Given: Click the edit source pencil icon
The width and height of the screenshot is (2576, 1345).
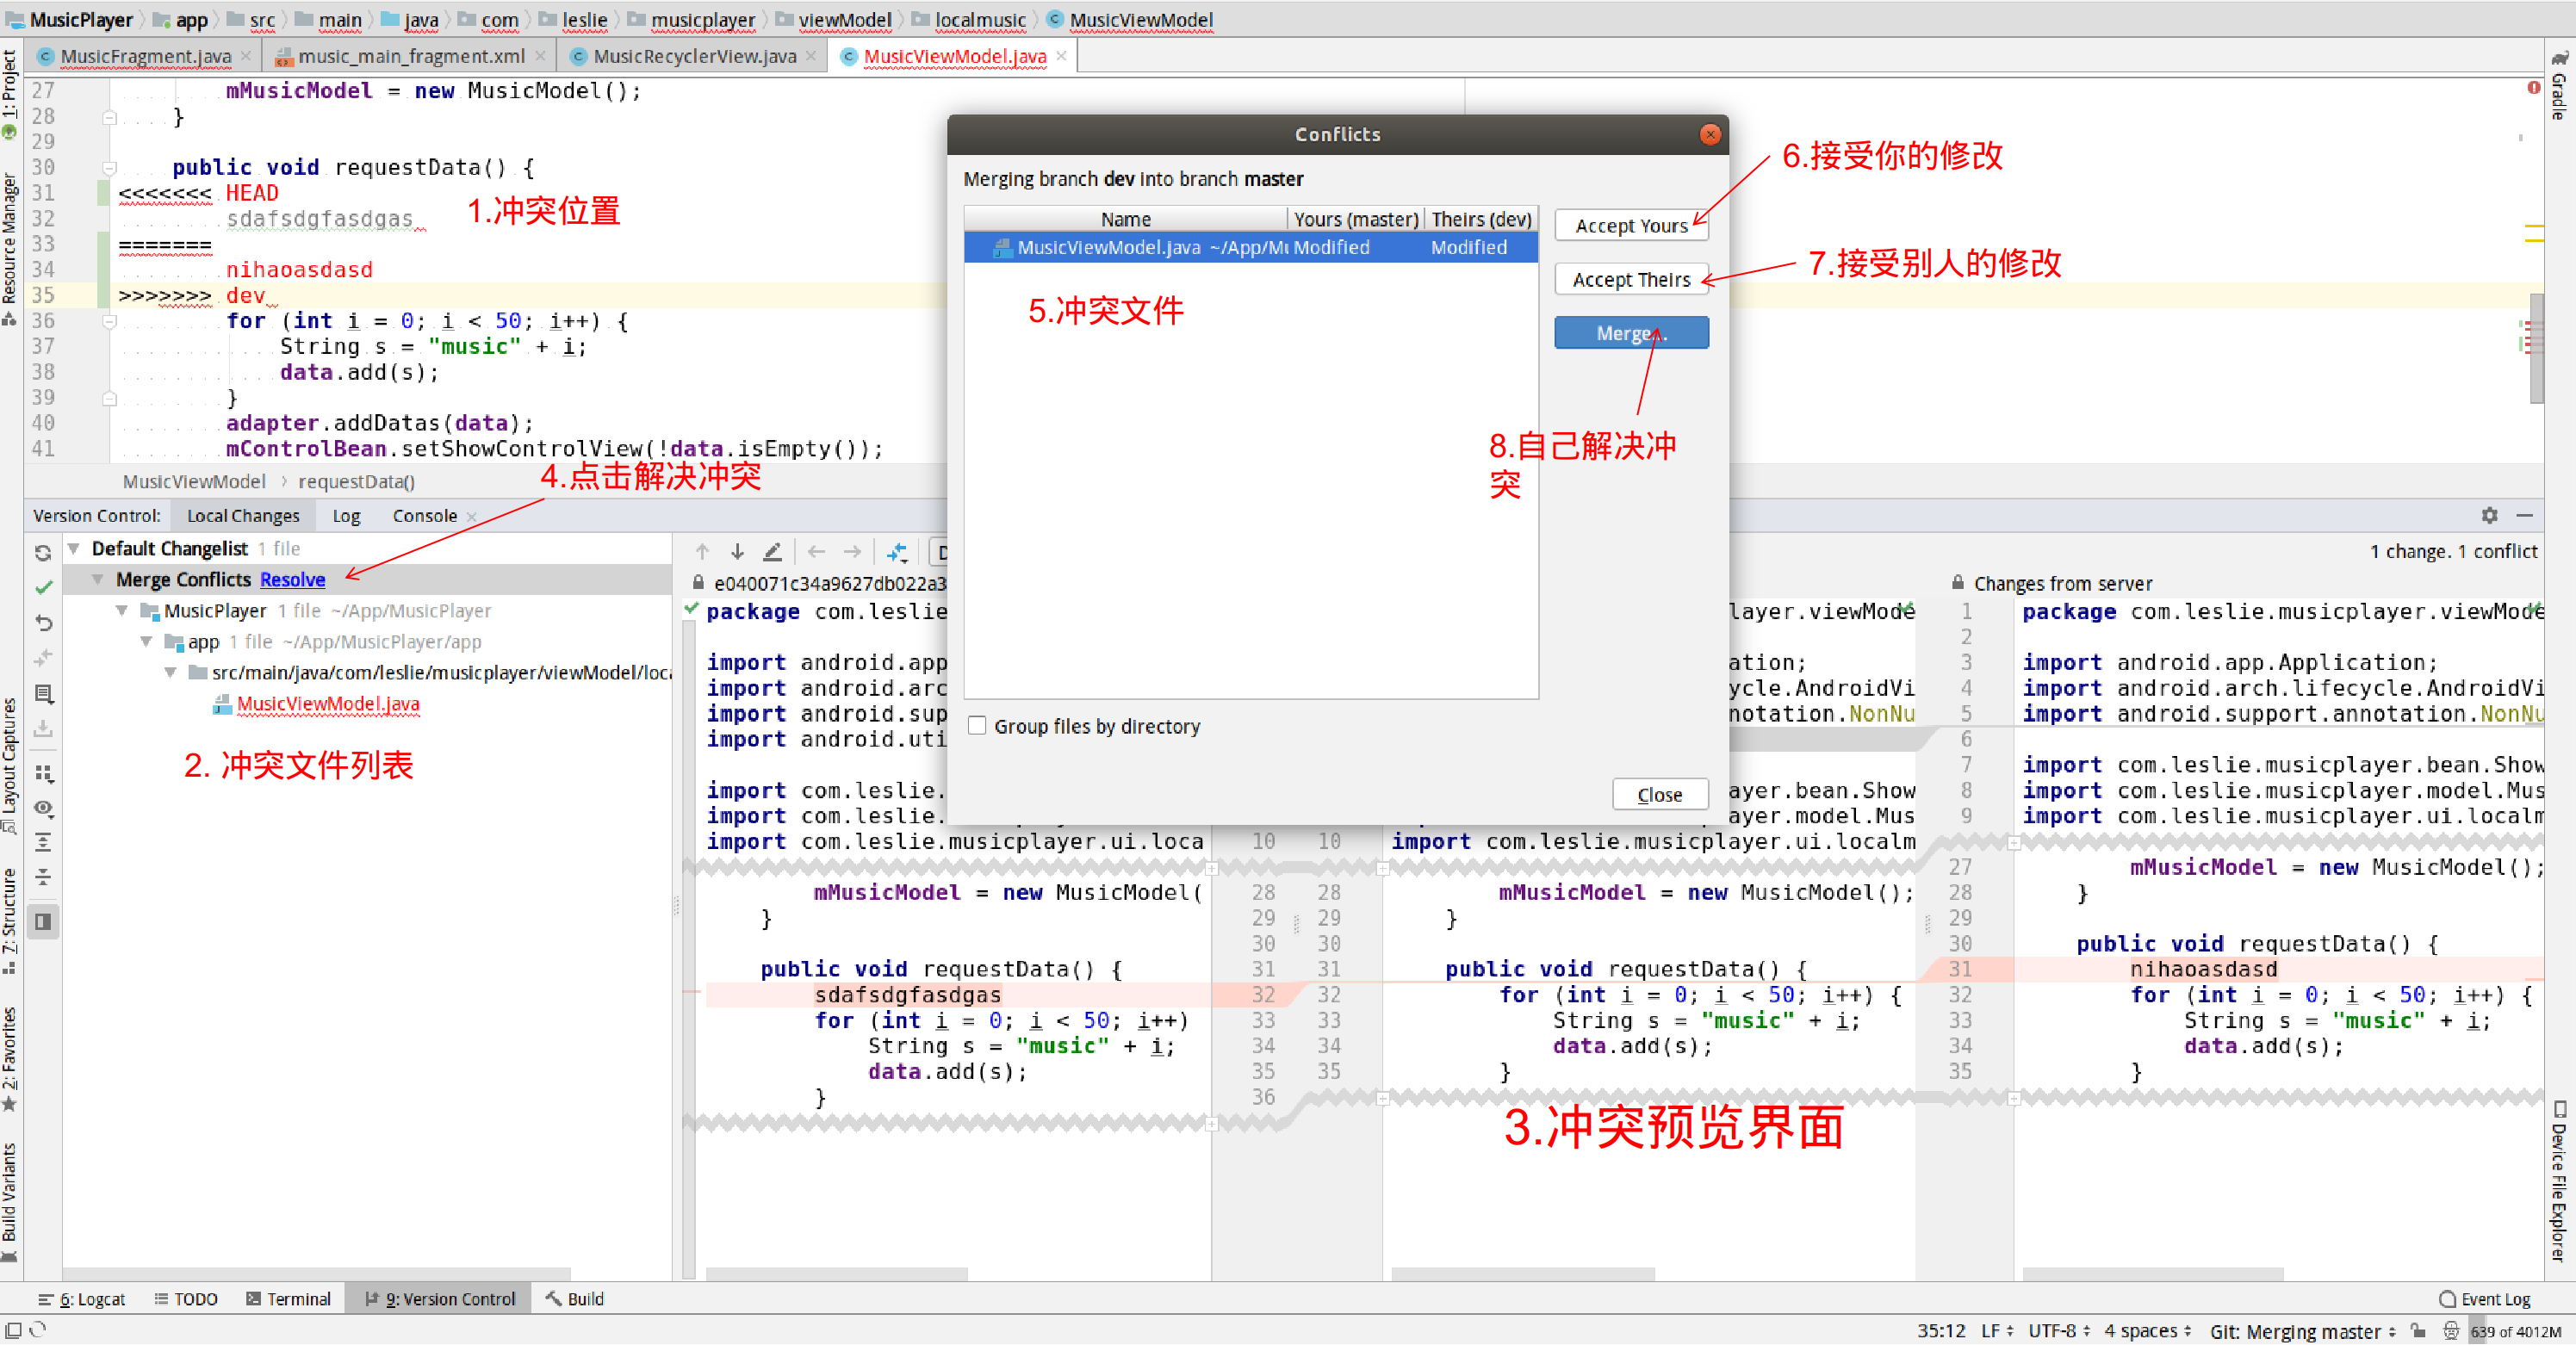Looking at the screenshot, I should [772, 552].
